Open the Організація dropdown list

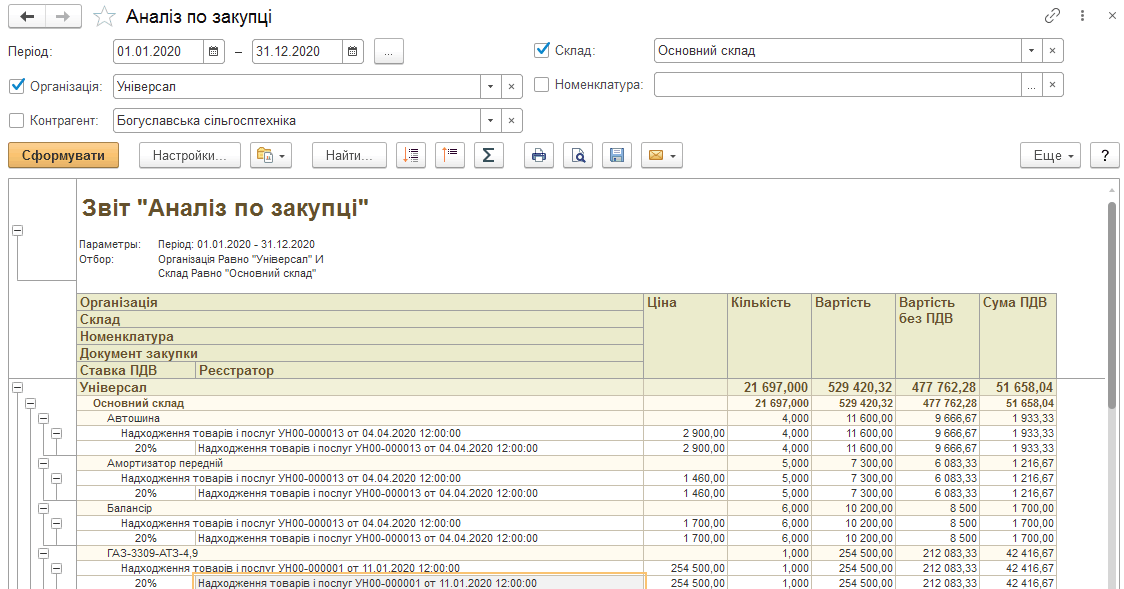point(490,87)
